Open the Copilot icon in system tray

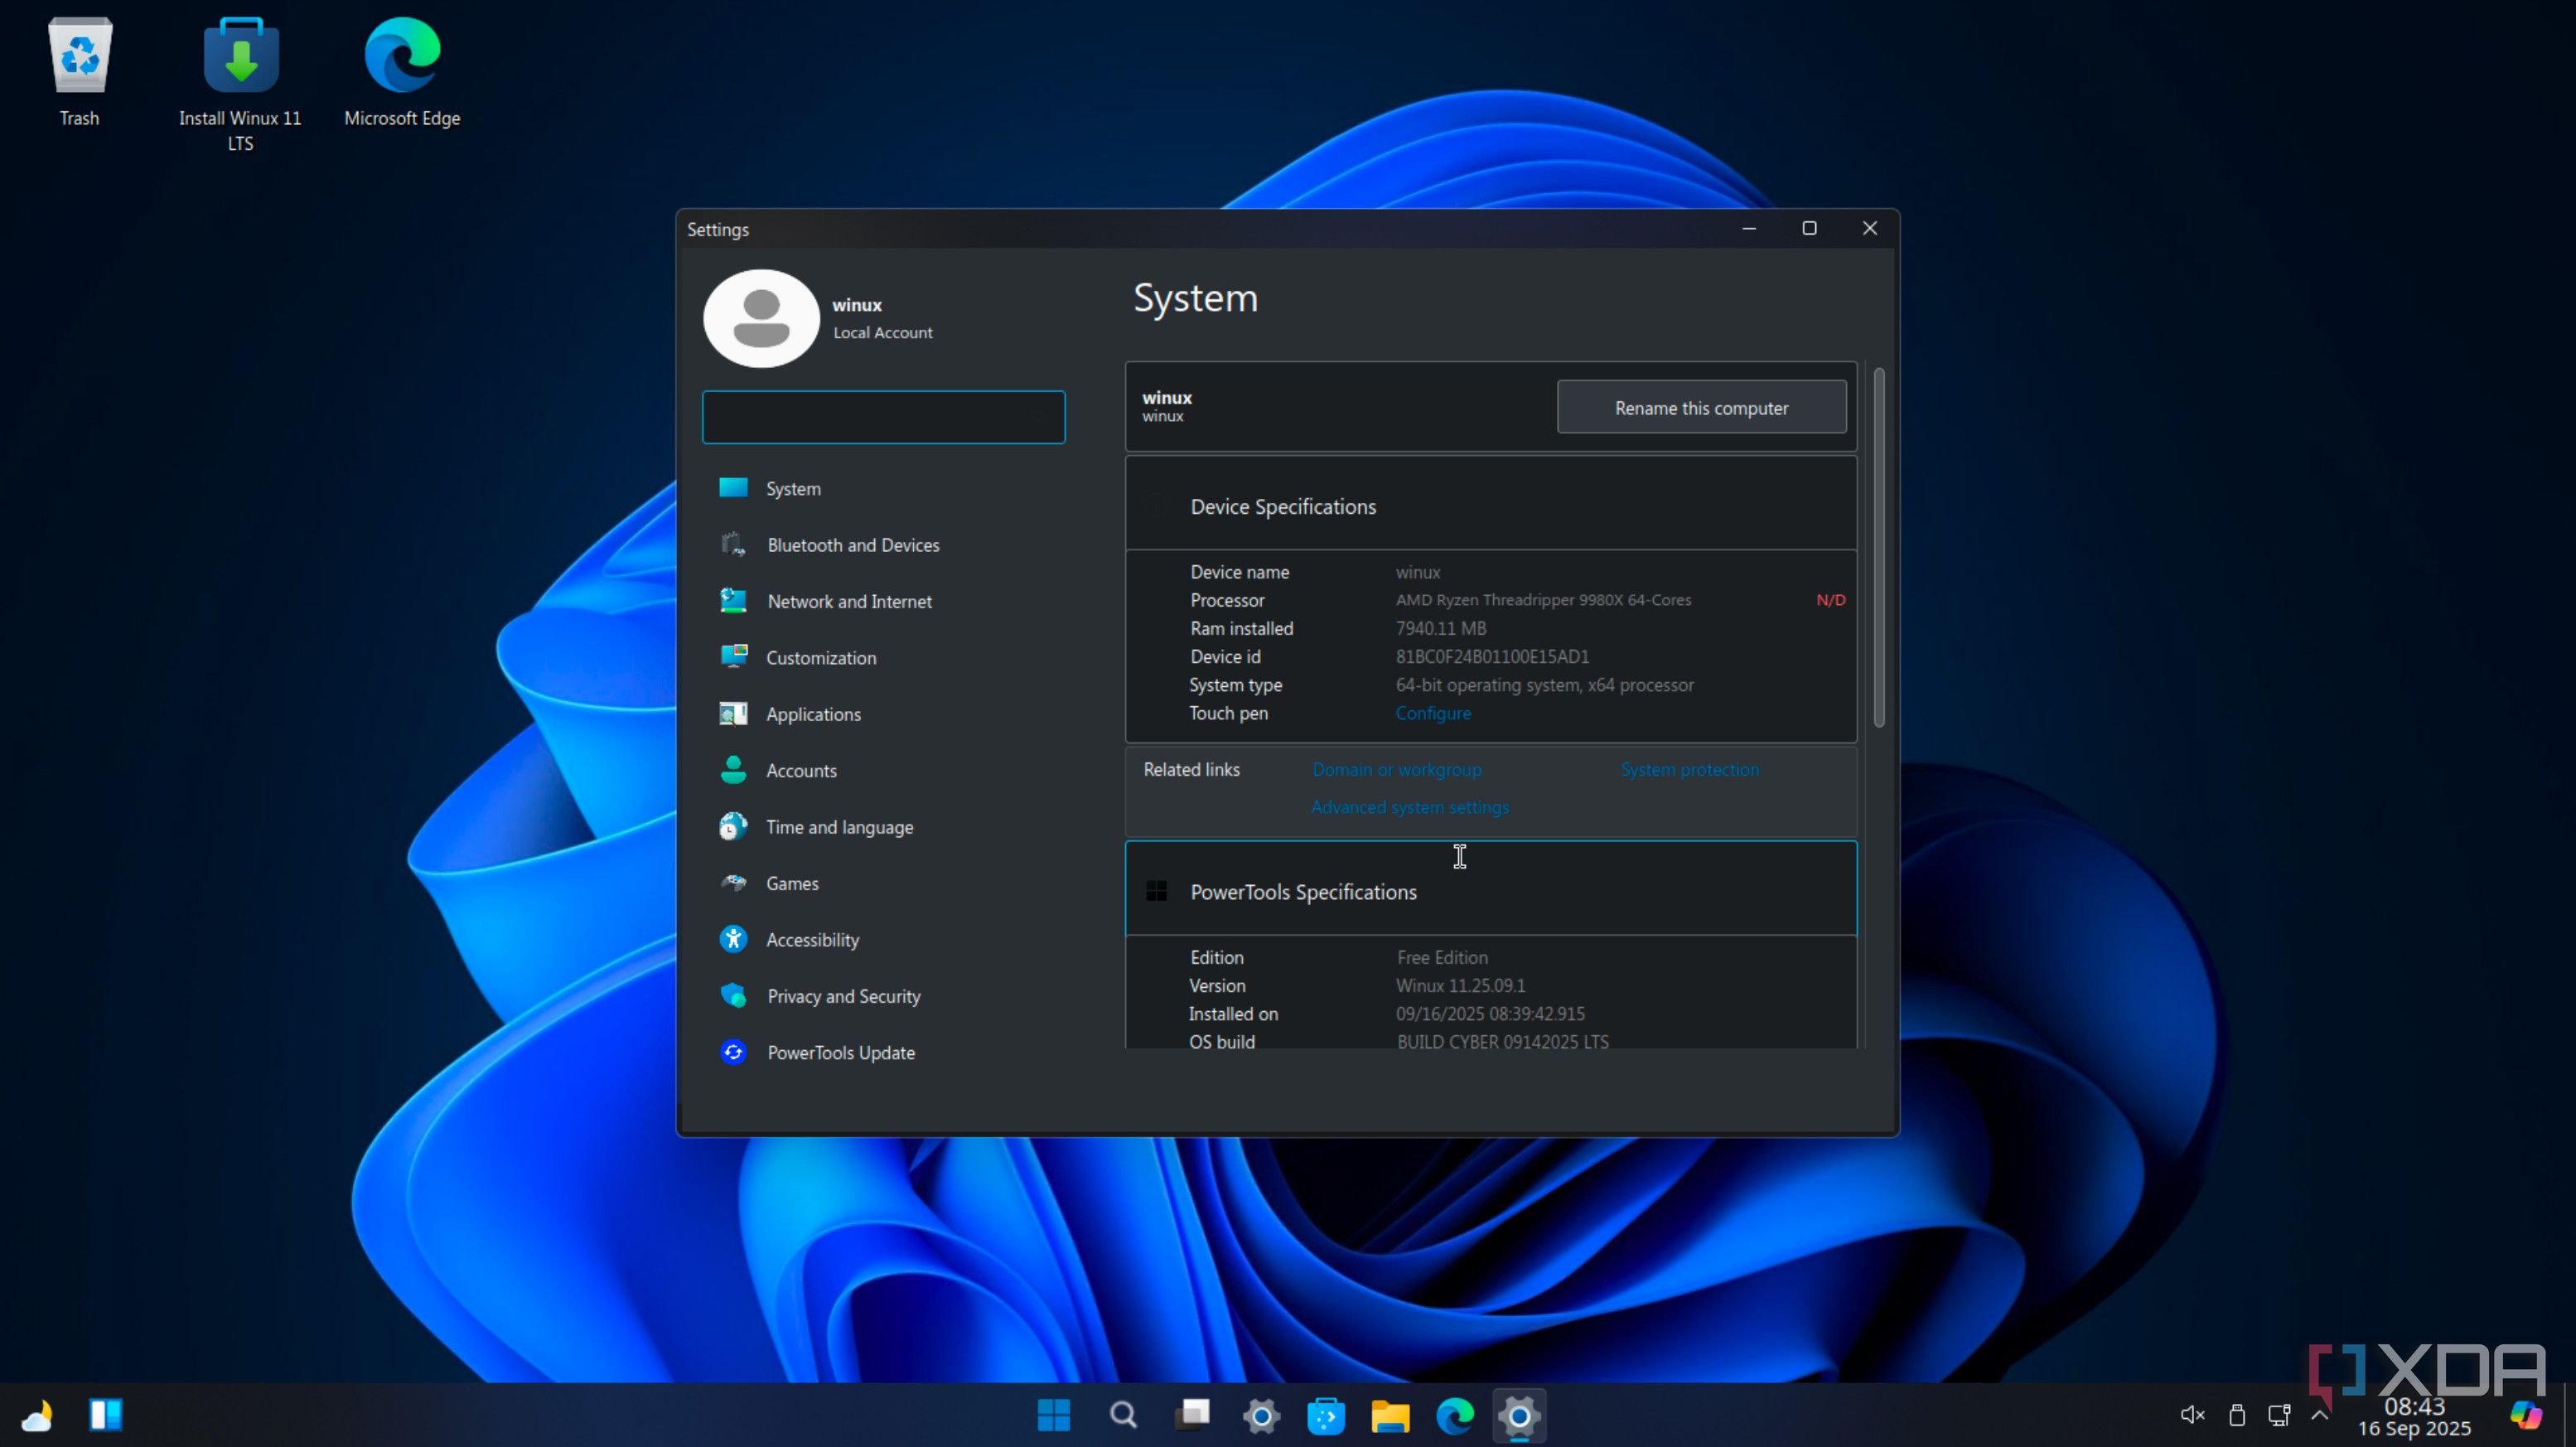[2526, 1414]
